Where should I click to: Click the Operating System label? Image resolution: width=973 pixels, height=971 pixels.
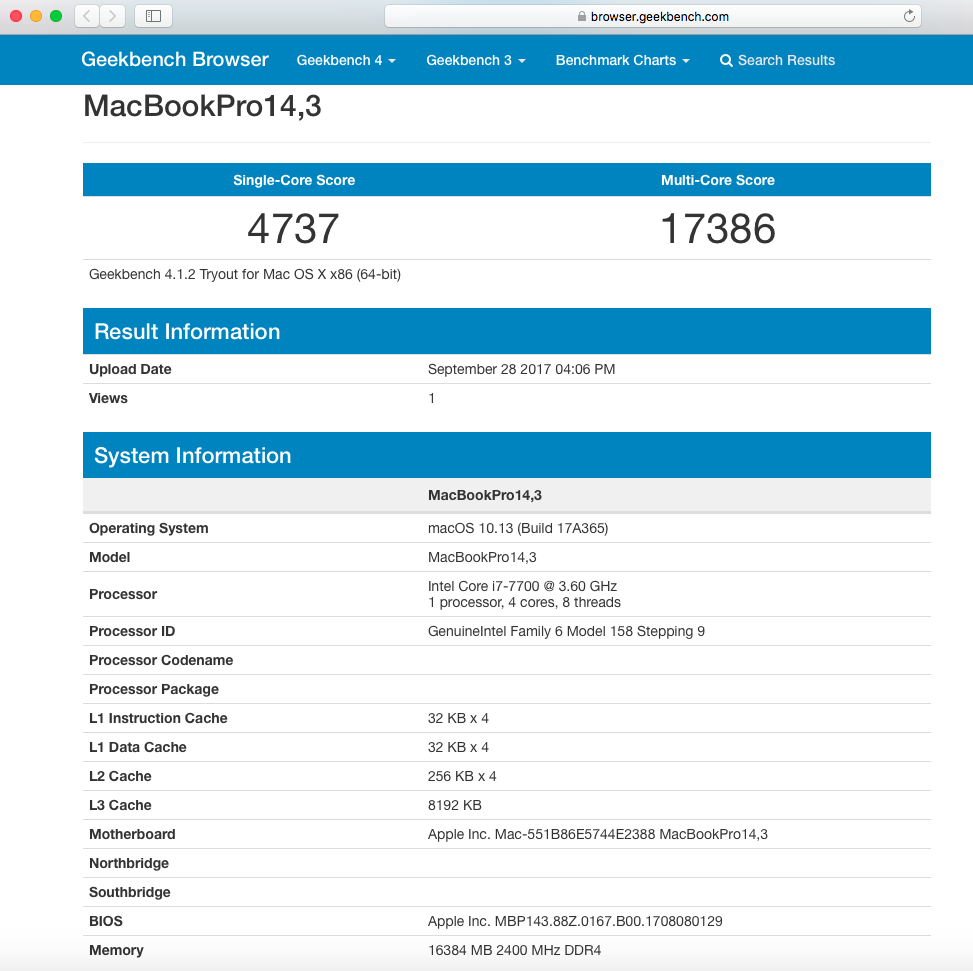[x=149, y=528]
